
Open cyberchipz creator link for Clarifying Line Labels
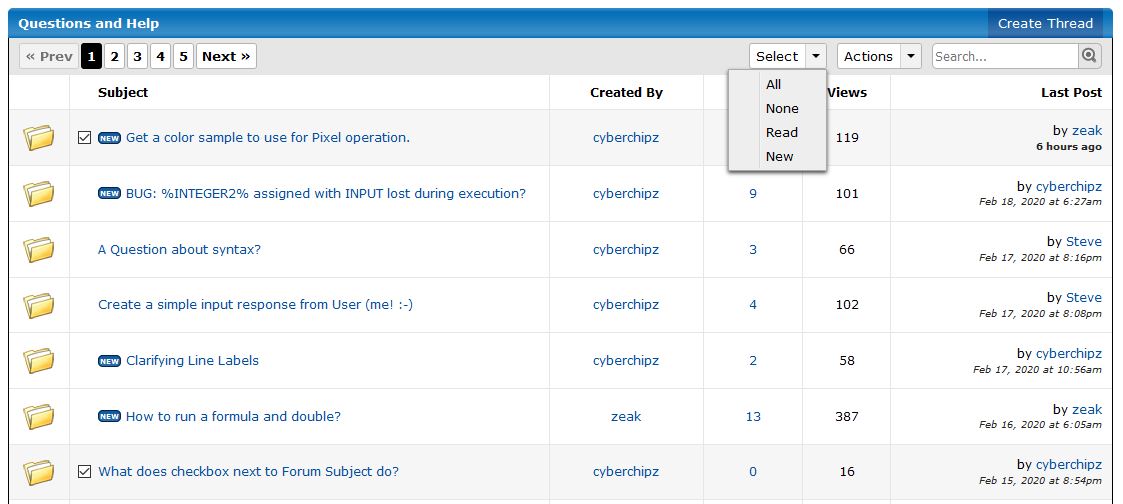[626, 361]
